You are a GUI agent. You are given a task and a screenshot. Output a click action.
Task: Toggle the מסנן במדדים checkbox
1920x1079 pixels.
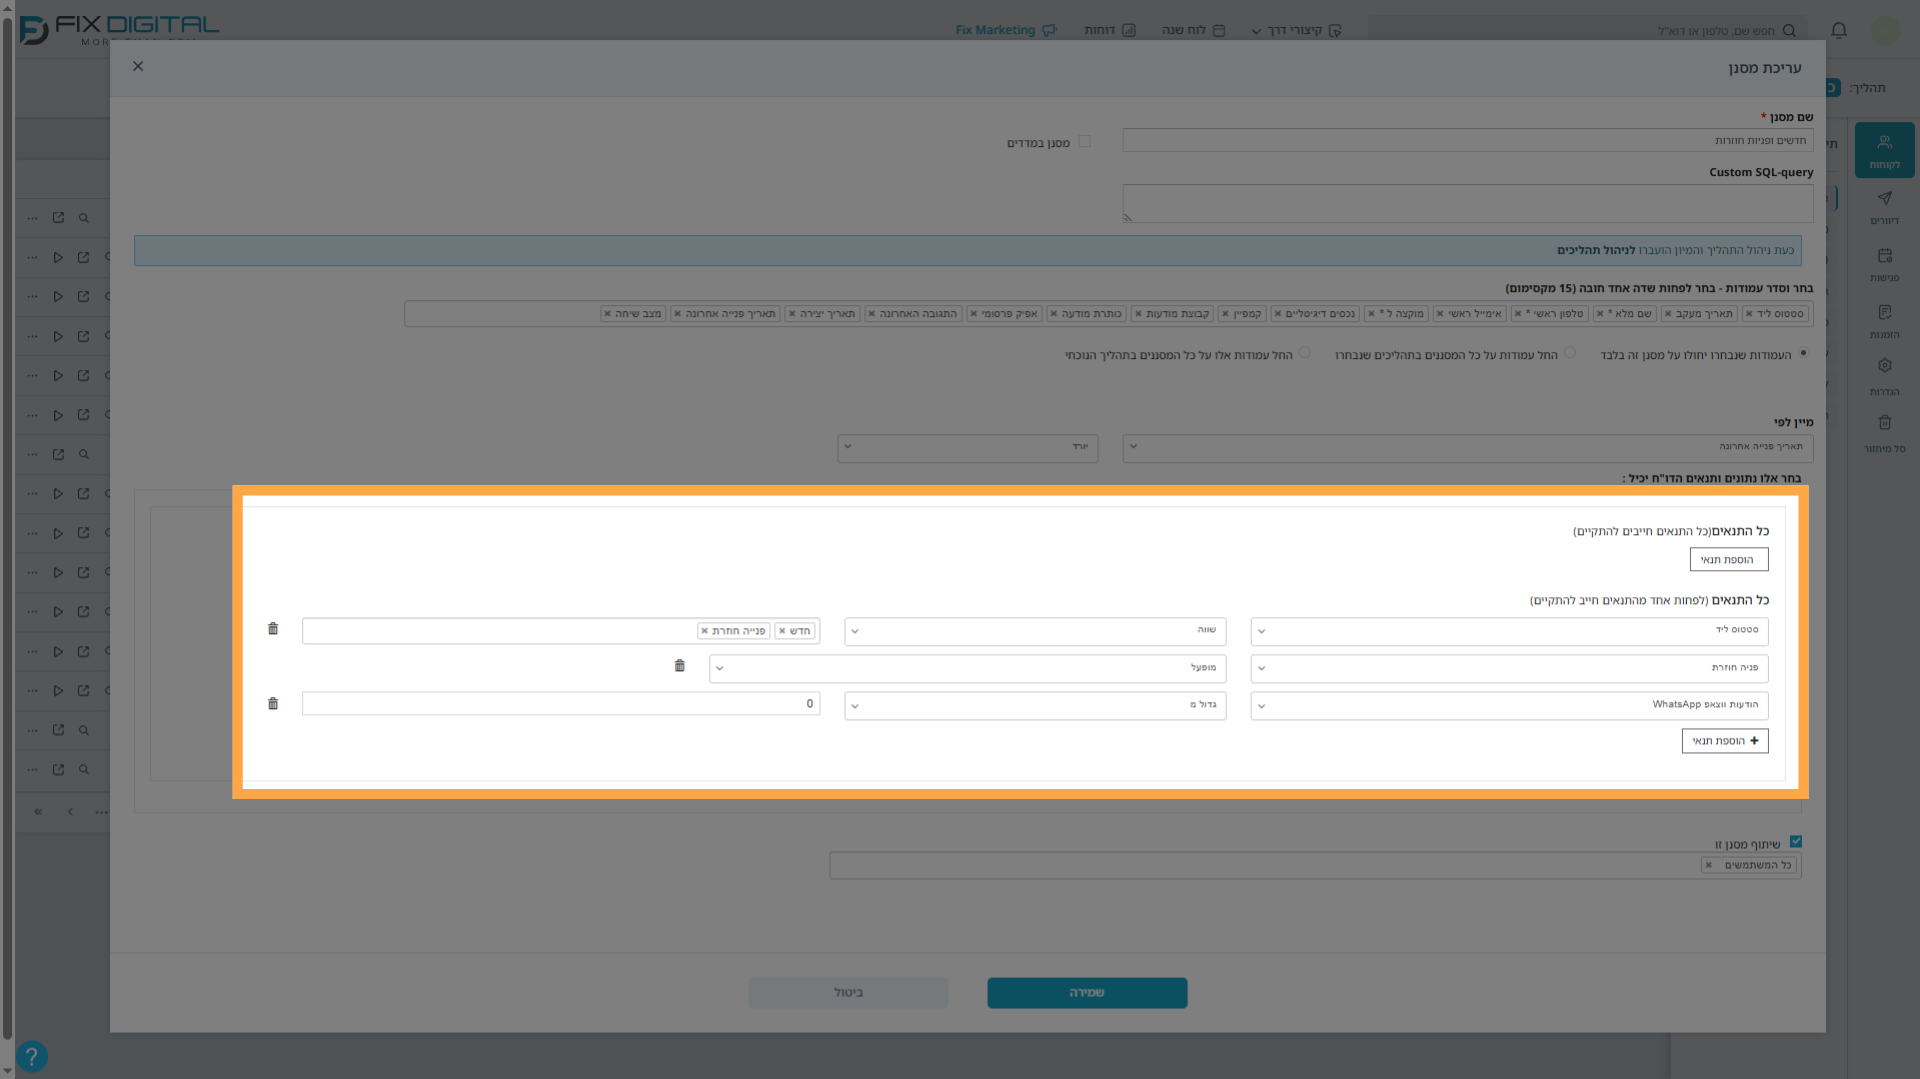[x=1084, y=142]
